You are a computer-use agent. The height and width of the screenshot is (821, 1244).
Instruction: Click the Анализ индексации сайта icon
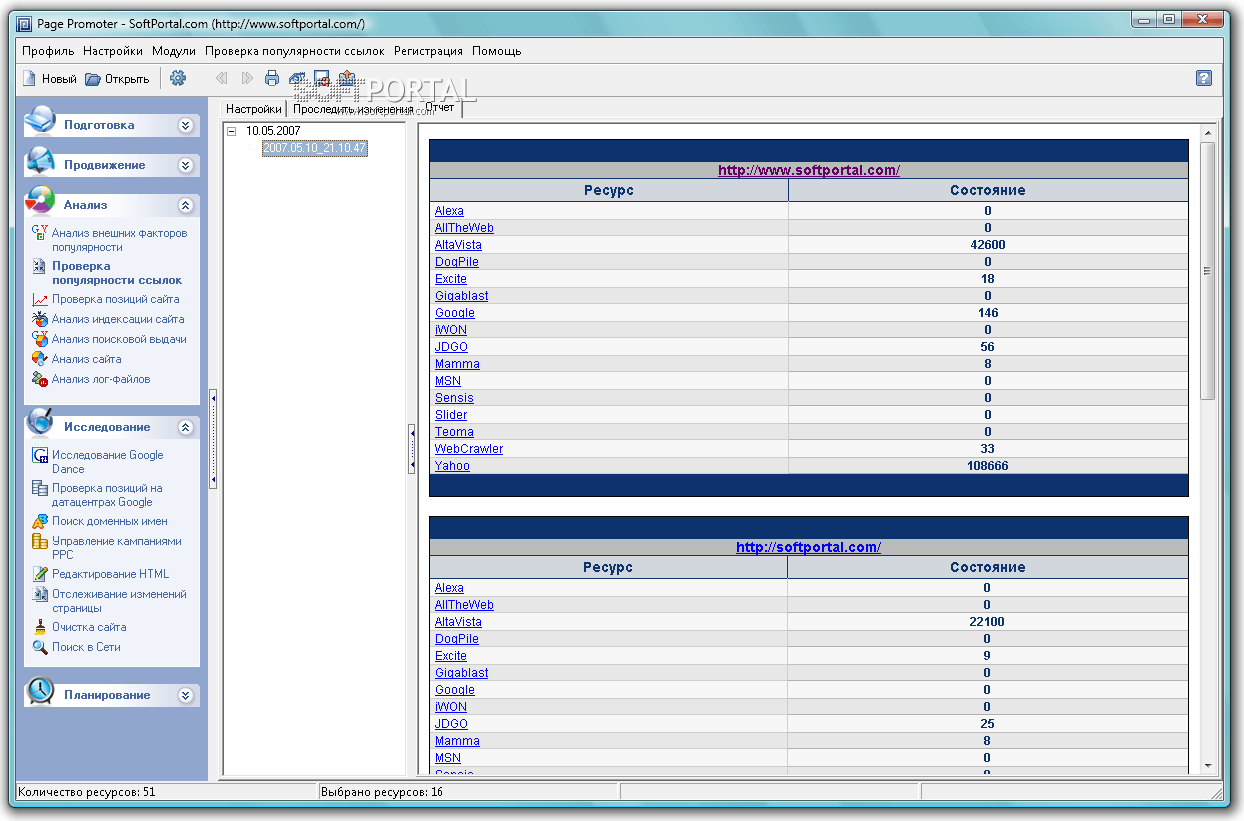pyautogui.click(x=40, y=319)
